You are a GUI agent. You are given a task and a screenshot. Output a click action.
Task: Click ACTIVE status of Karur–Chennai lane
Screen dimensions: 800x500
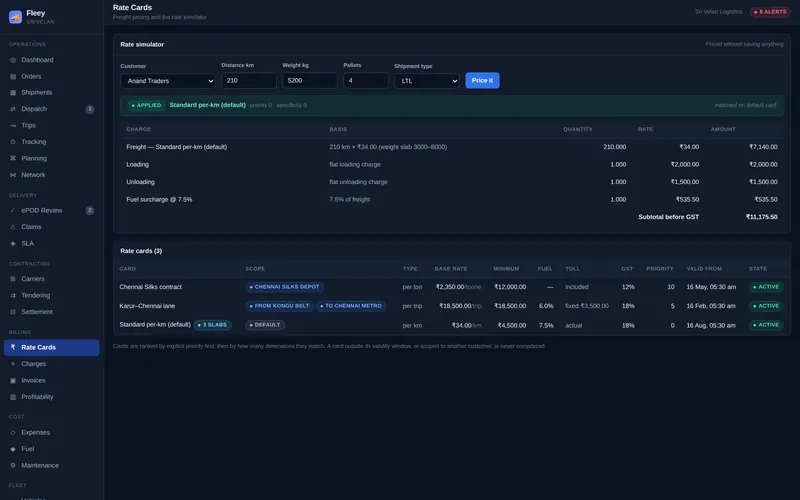coord(766,306)
